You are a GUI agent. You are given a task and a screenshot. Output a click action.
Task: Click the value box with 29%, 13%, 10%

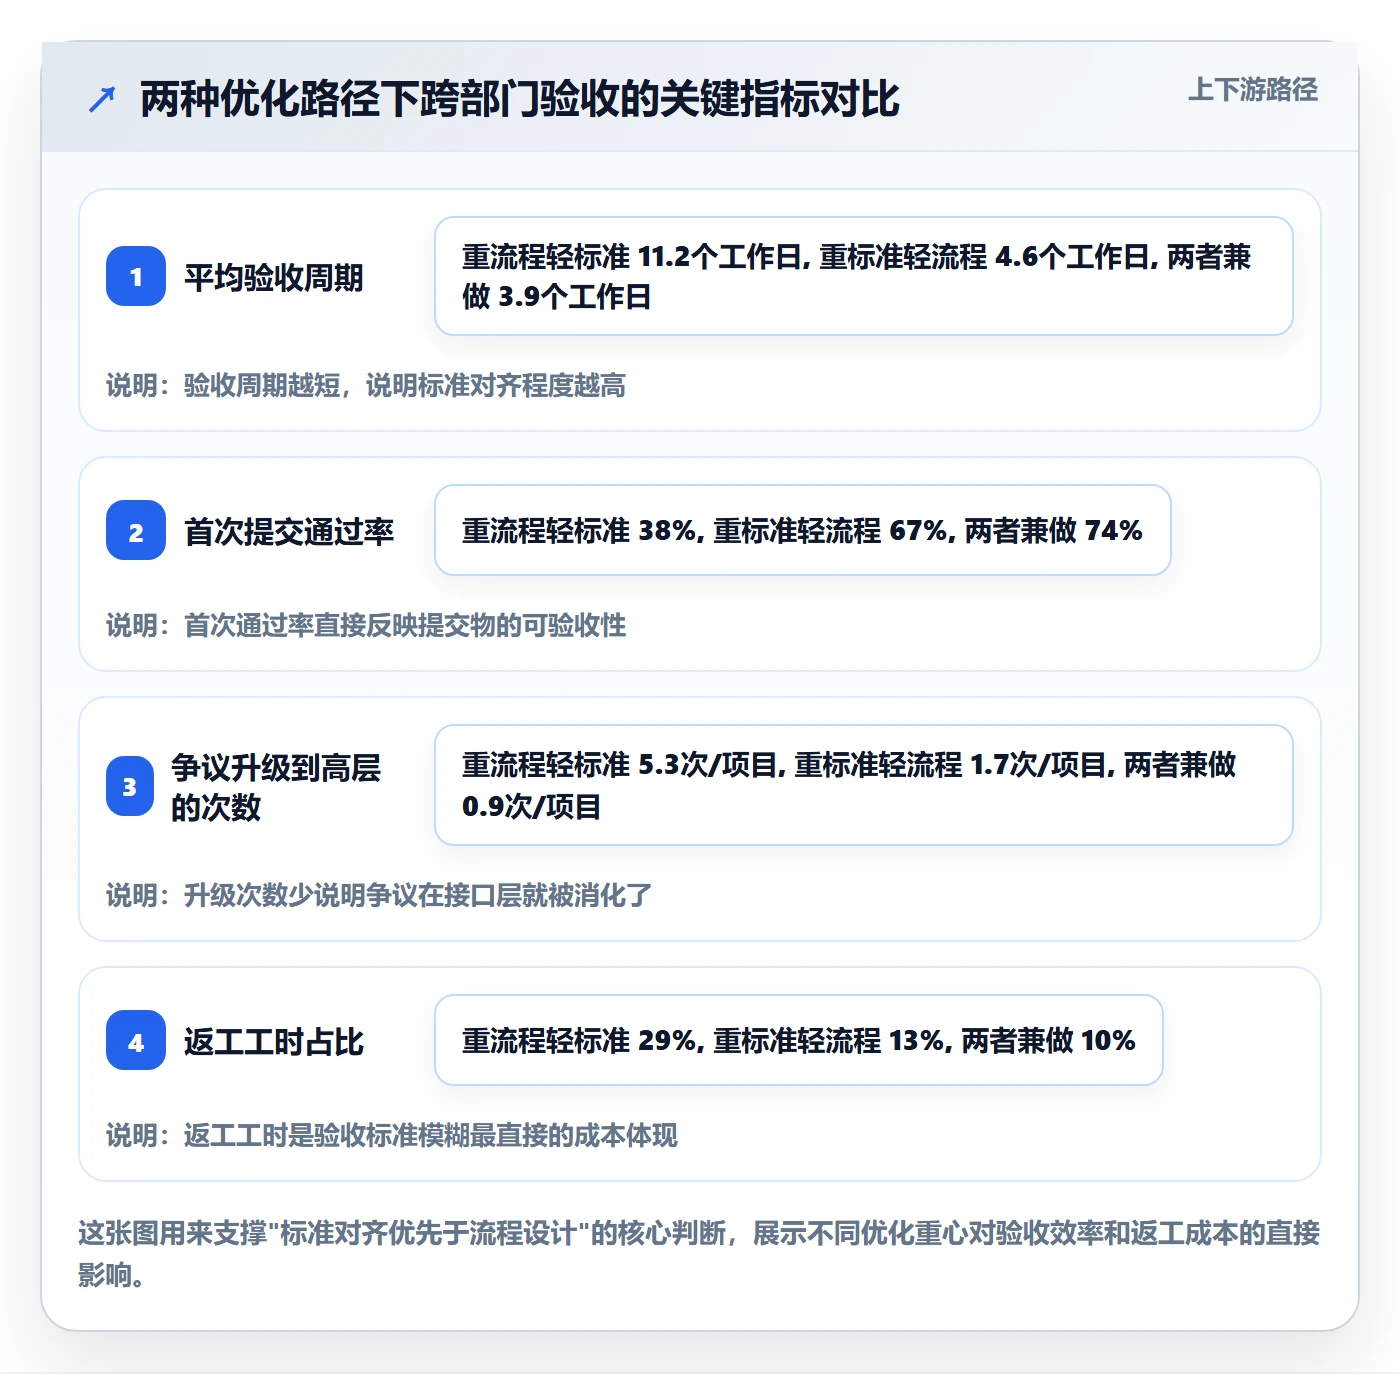coord(799,1040)
